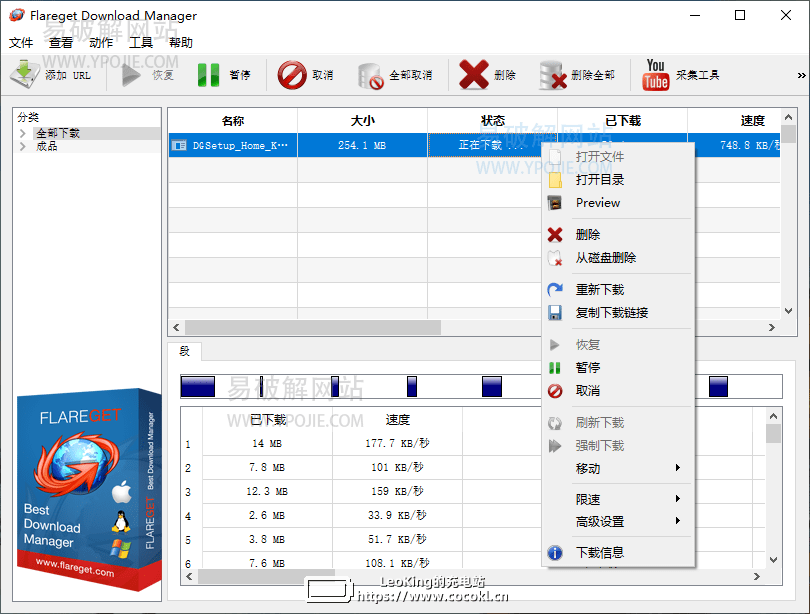Click the segments table horizontal scrollbar thumb

267,577
